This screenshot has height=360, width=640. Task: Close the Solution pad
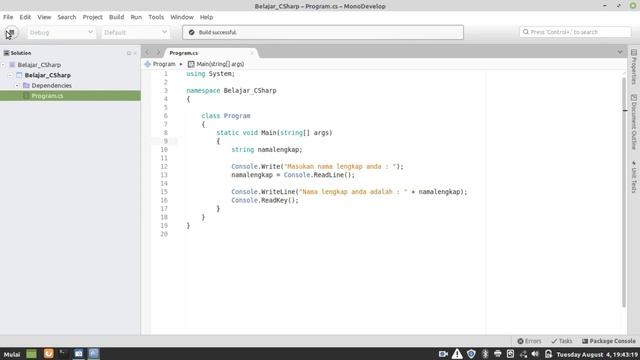pos(136,53)
